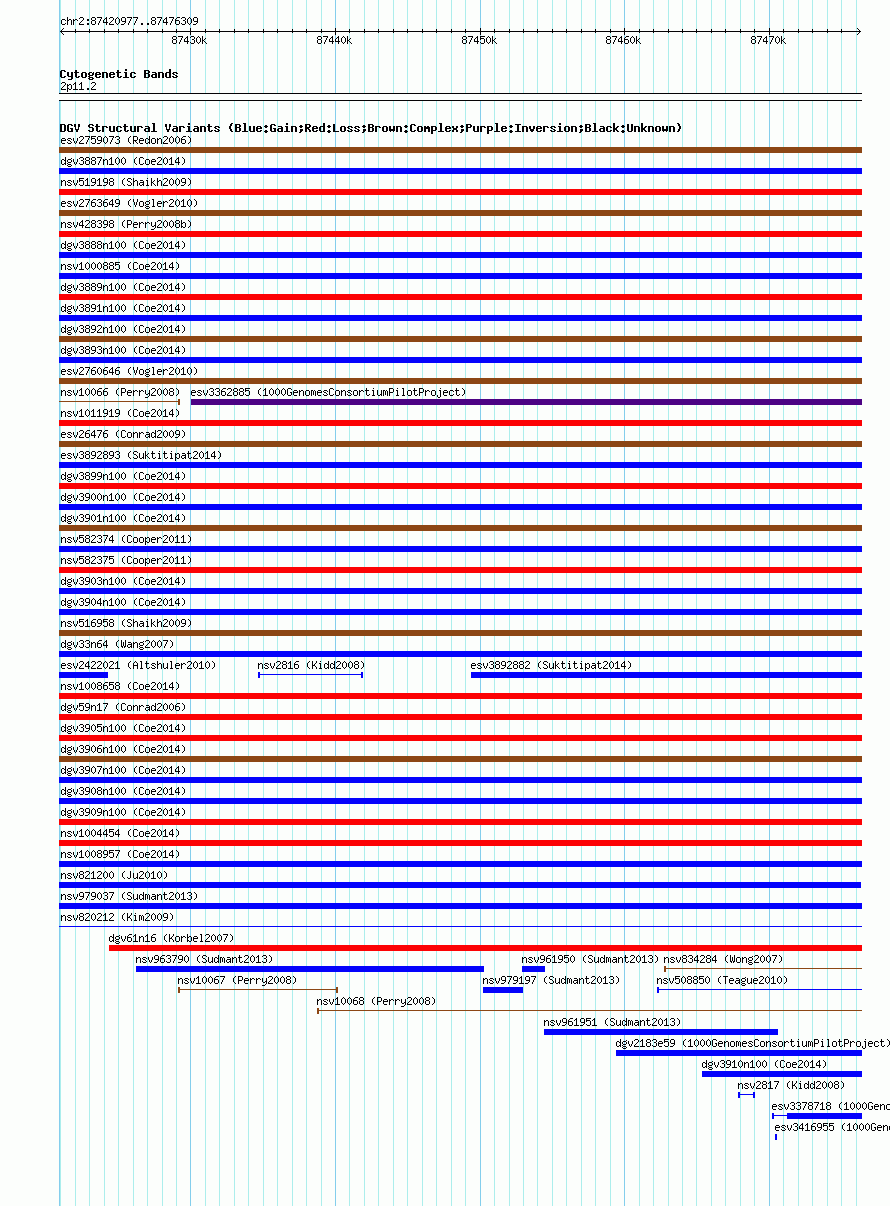890x1206 pixels.
Task: Click the nsv10066 (Perry2008) label
Action: (120, 392)
